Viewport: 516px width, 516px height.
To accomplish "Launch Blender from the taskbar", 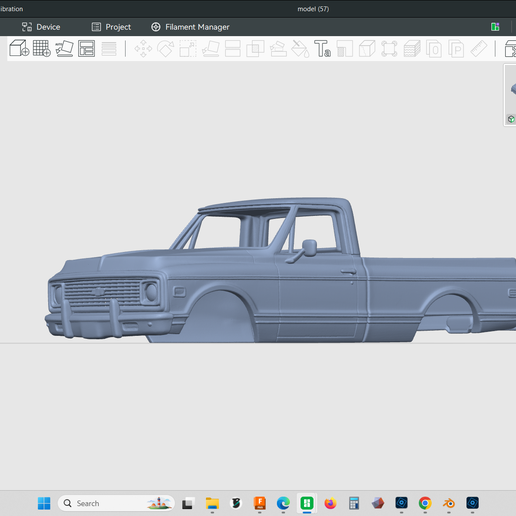I will [449, 503].
